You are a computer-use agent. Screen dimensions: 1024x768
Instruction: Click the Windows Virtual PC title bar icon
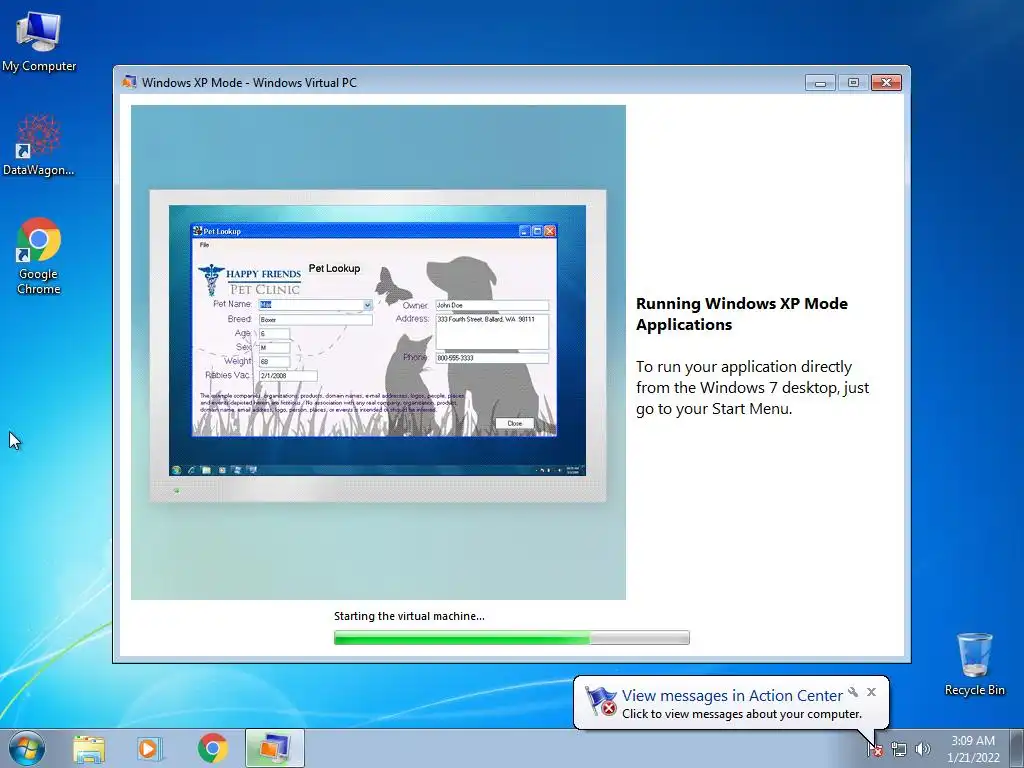(x=129, y=82)
